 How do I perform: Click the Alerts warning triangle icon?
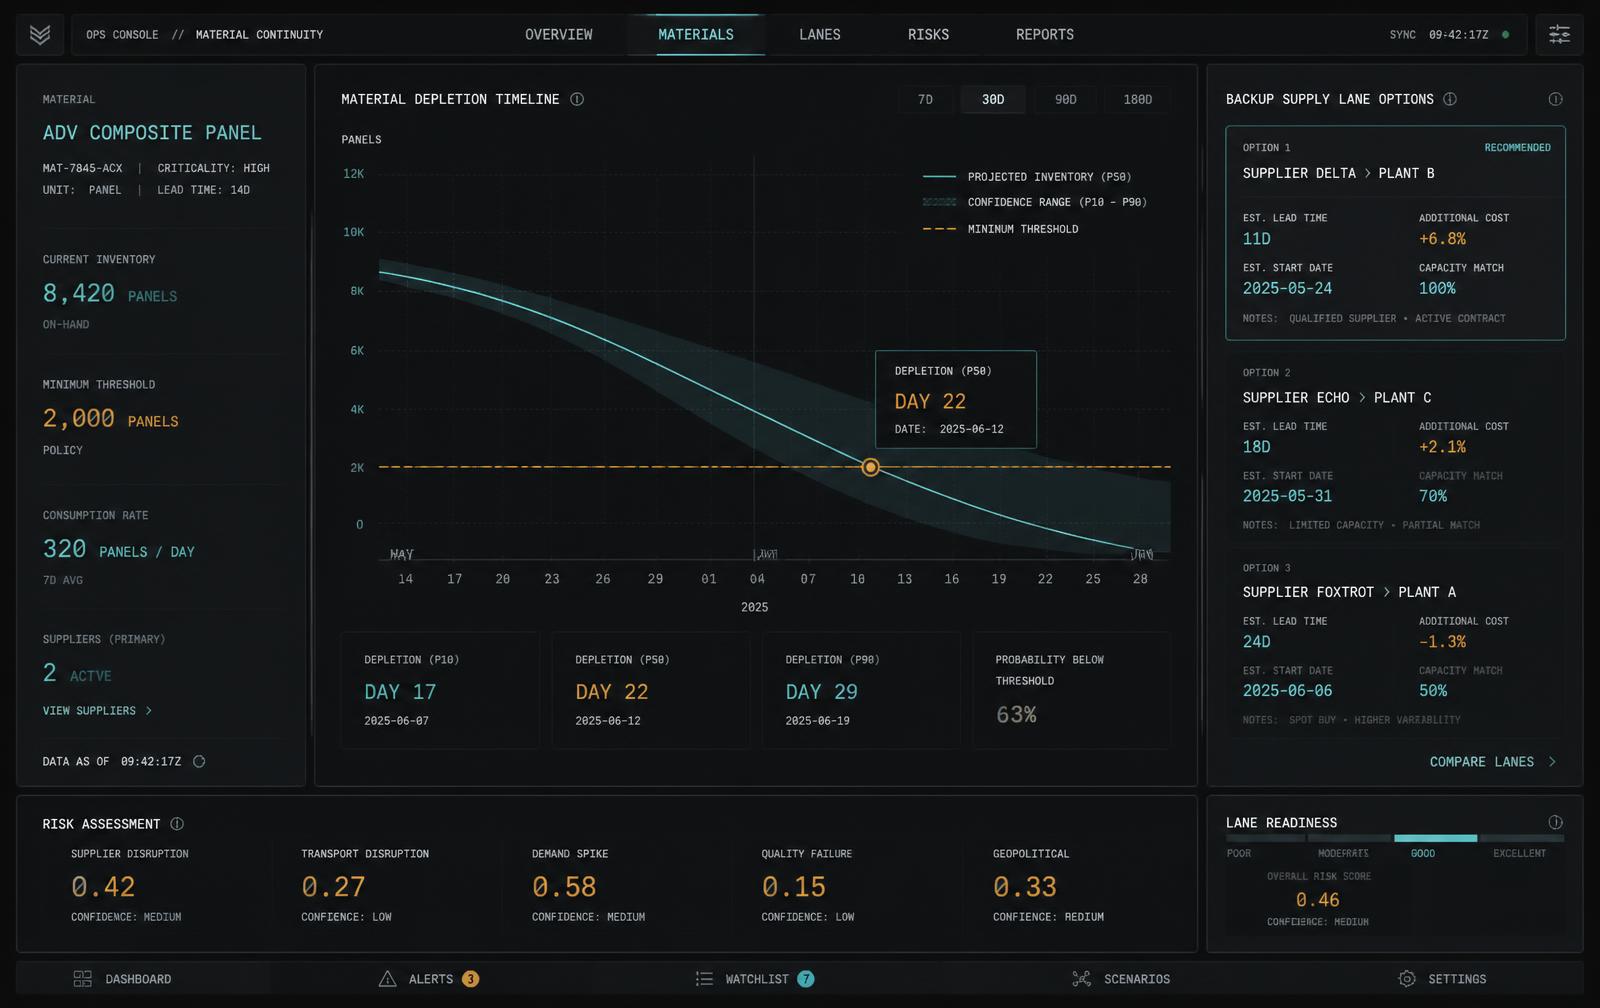387,979
